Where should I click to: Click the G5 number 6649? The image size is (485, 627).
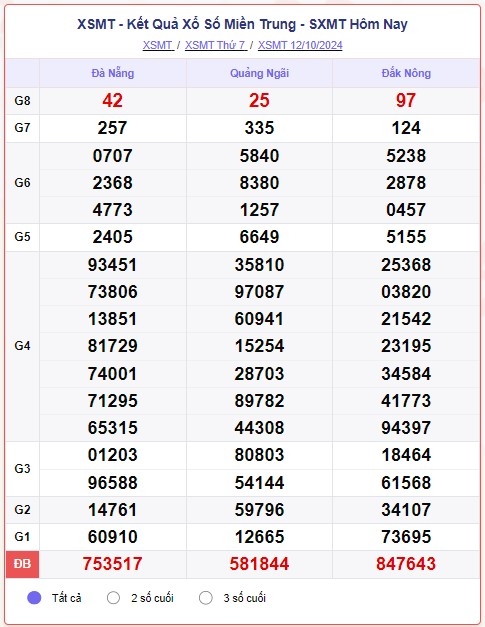pyautogui.click(x=259, y=237)
